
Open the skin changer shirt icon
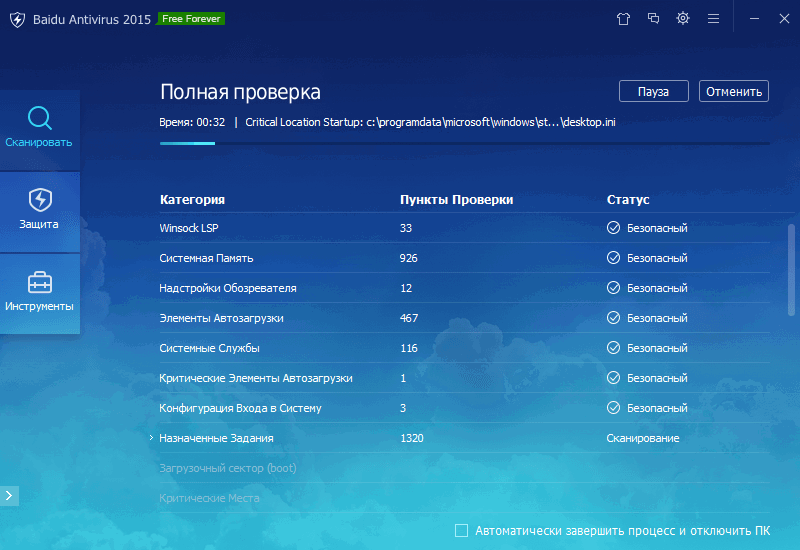pos(623,19)
